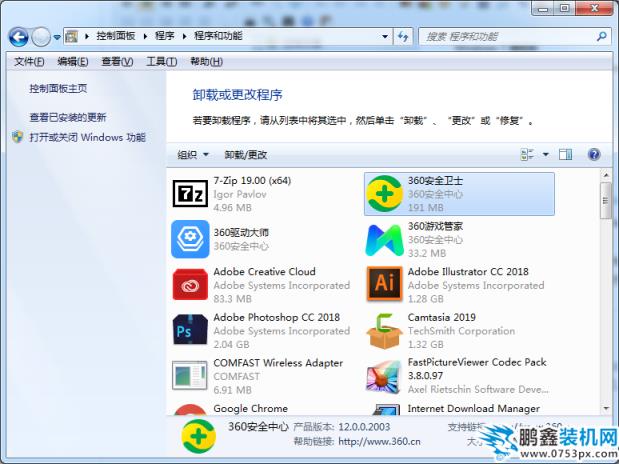Image resolution: width=619 pixels, height=464 pixels.
Task: Click the Internet Download Manager icon
Action: (x=386, y=410)
